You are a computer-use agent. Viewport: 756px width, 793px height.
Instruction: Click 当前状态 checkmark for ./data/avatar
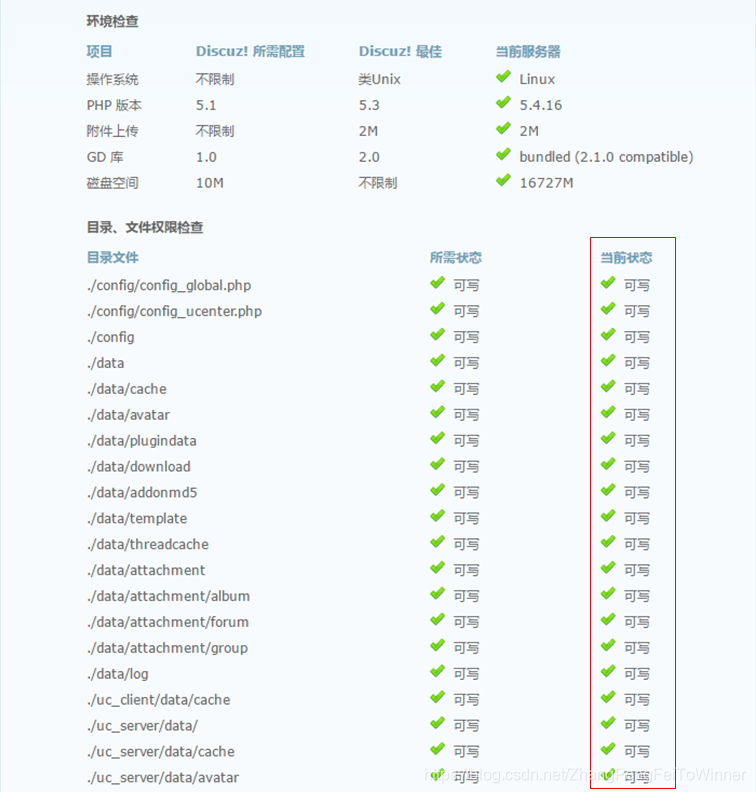click(608, 412)
